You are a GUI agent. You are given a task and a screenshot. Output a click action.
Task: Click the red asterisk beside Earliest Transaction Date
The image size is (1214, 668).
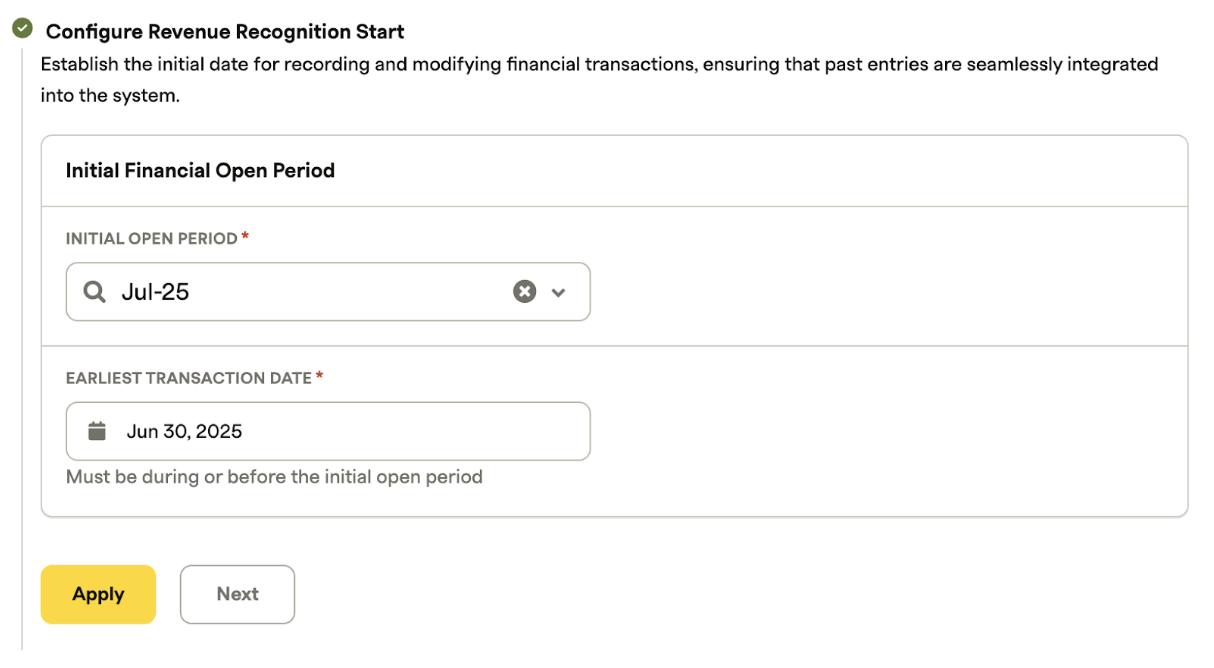point(320,376)
